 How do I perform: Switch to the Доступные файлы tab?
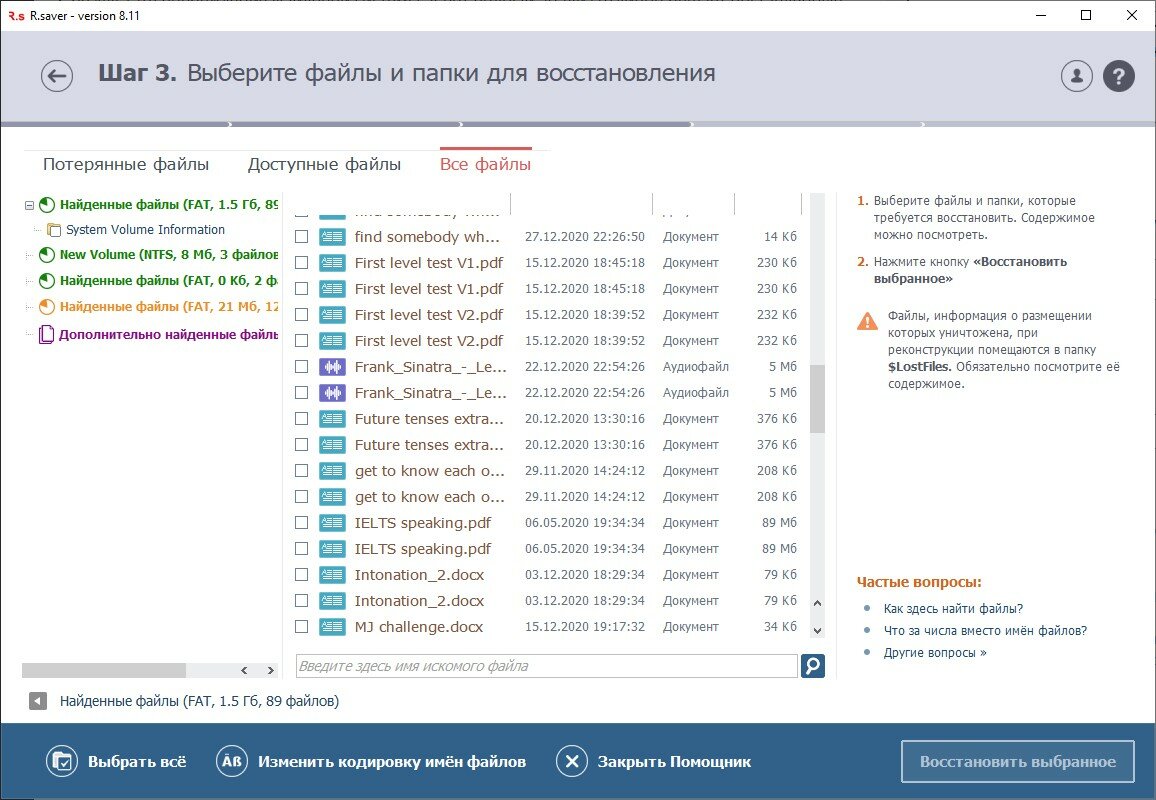click(324, 164)
